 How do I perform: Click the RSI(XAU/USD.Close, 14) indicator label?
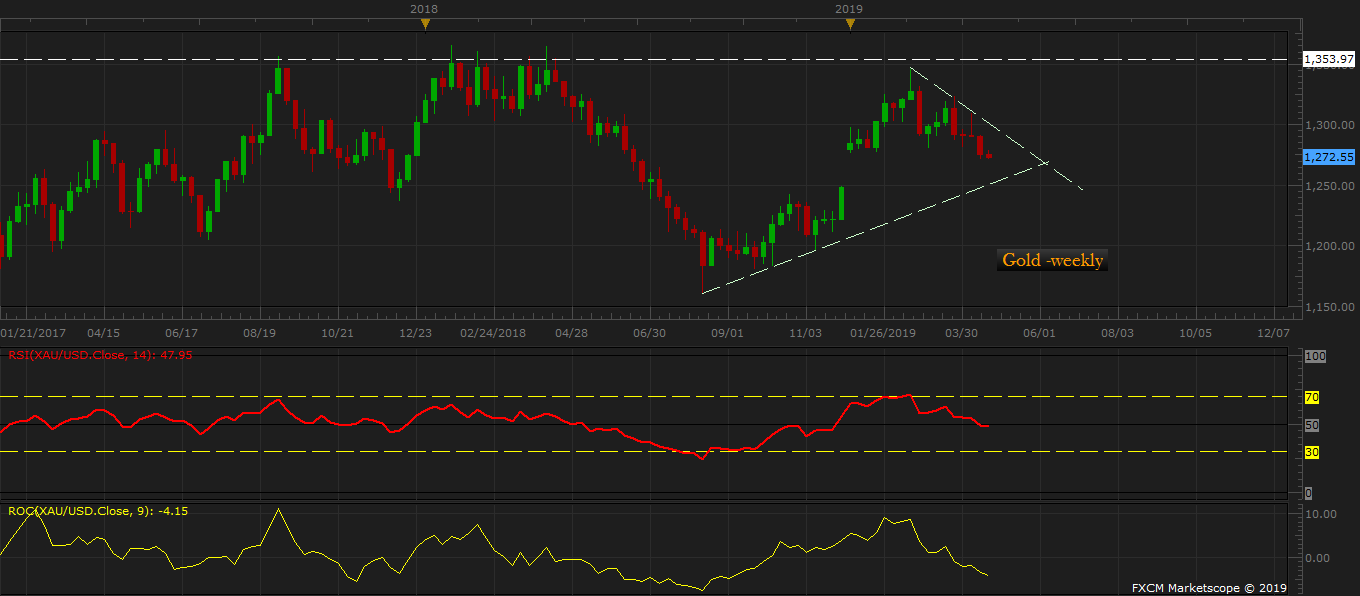(x=100, y=354)
